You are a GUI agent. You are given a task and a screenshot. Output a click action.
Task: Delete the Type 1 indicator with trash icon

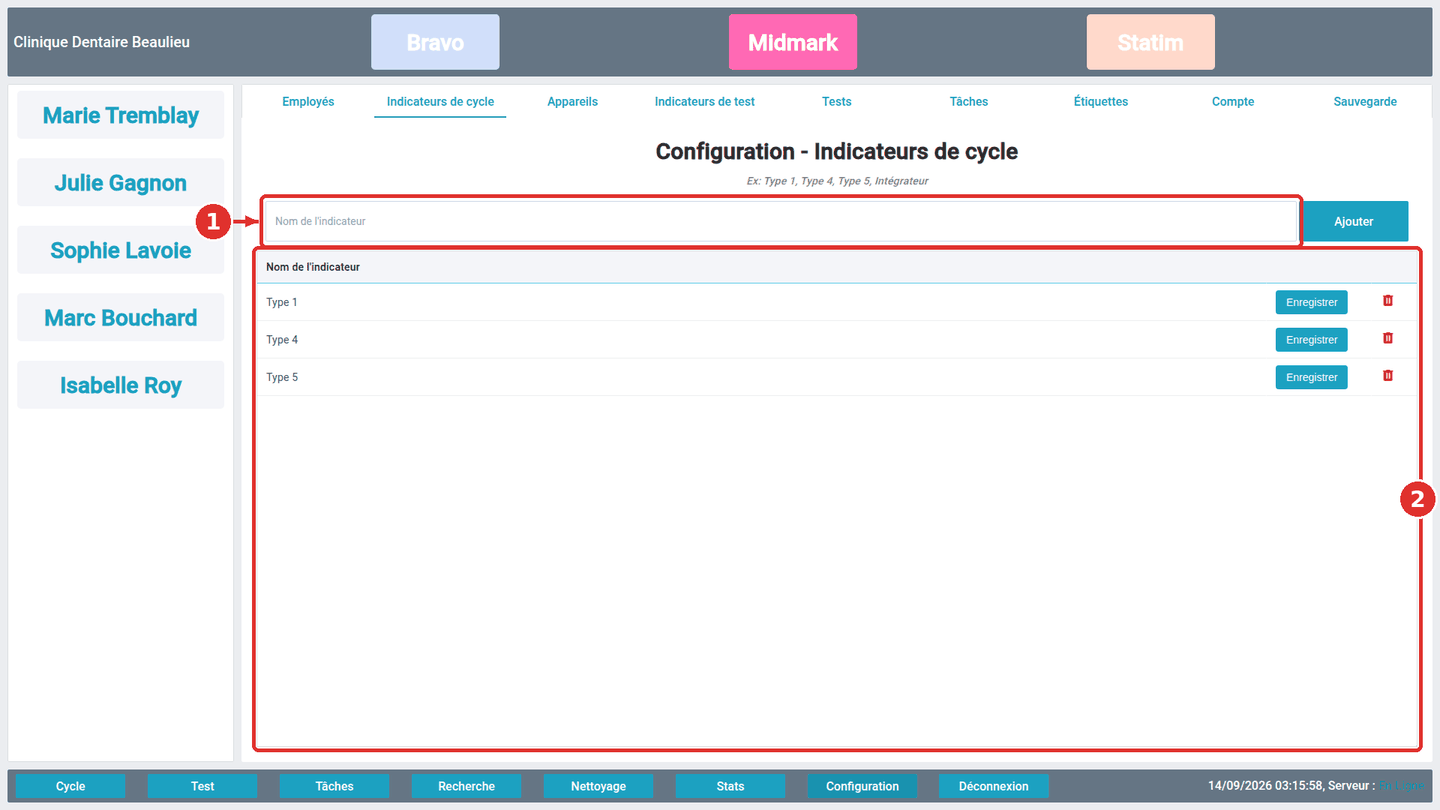[x=1387, y=301]
